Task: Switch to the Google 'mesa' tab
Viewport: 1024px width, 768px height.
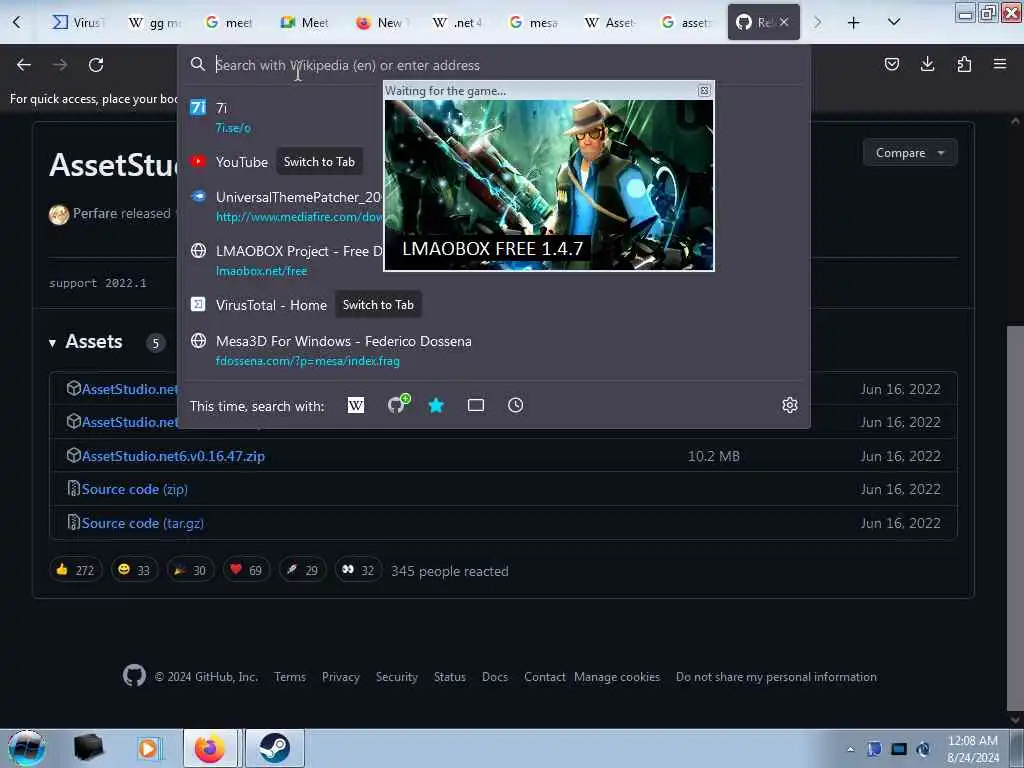Action: (534, 23)
